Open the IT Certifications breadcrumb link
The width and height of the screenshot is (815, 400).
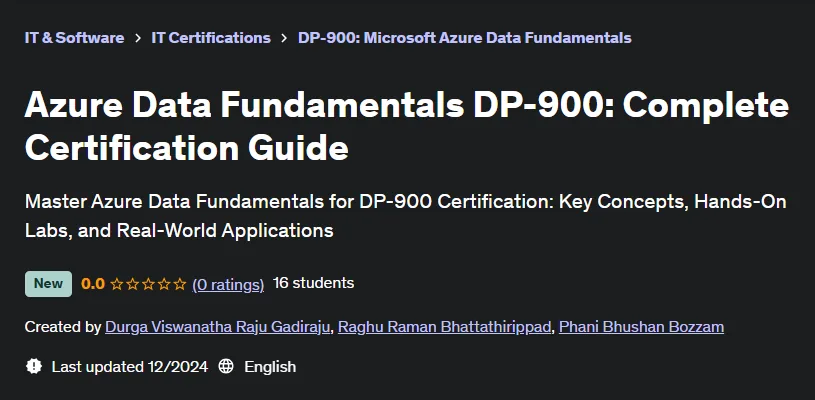click(211, 38)
